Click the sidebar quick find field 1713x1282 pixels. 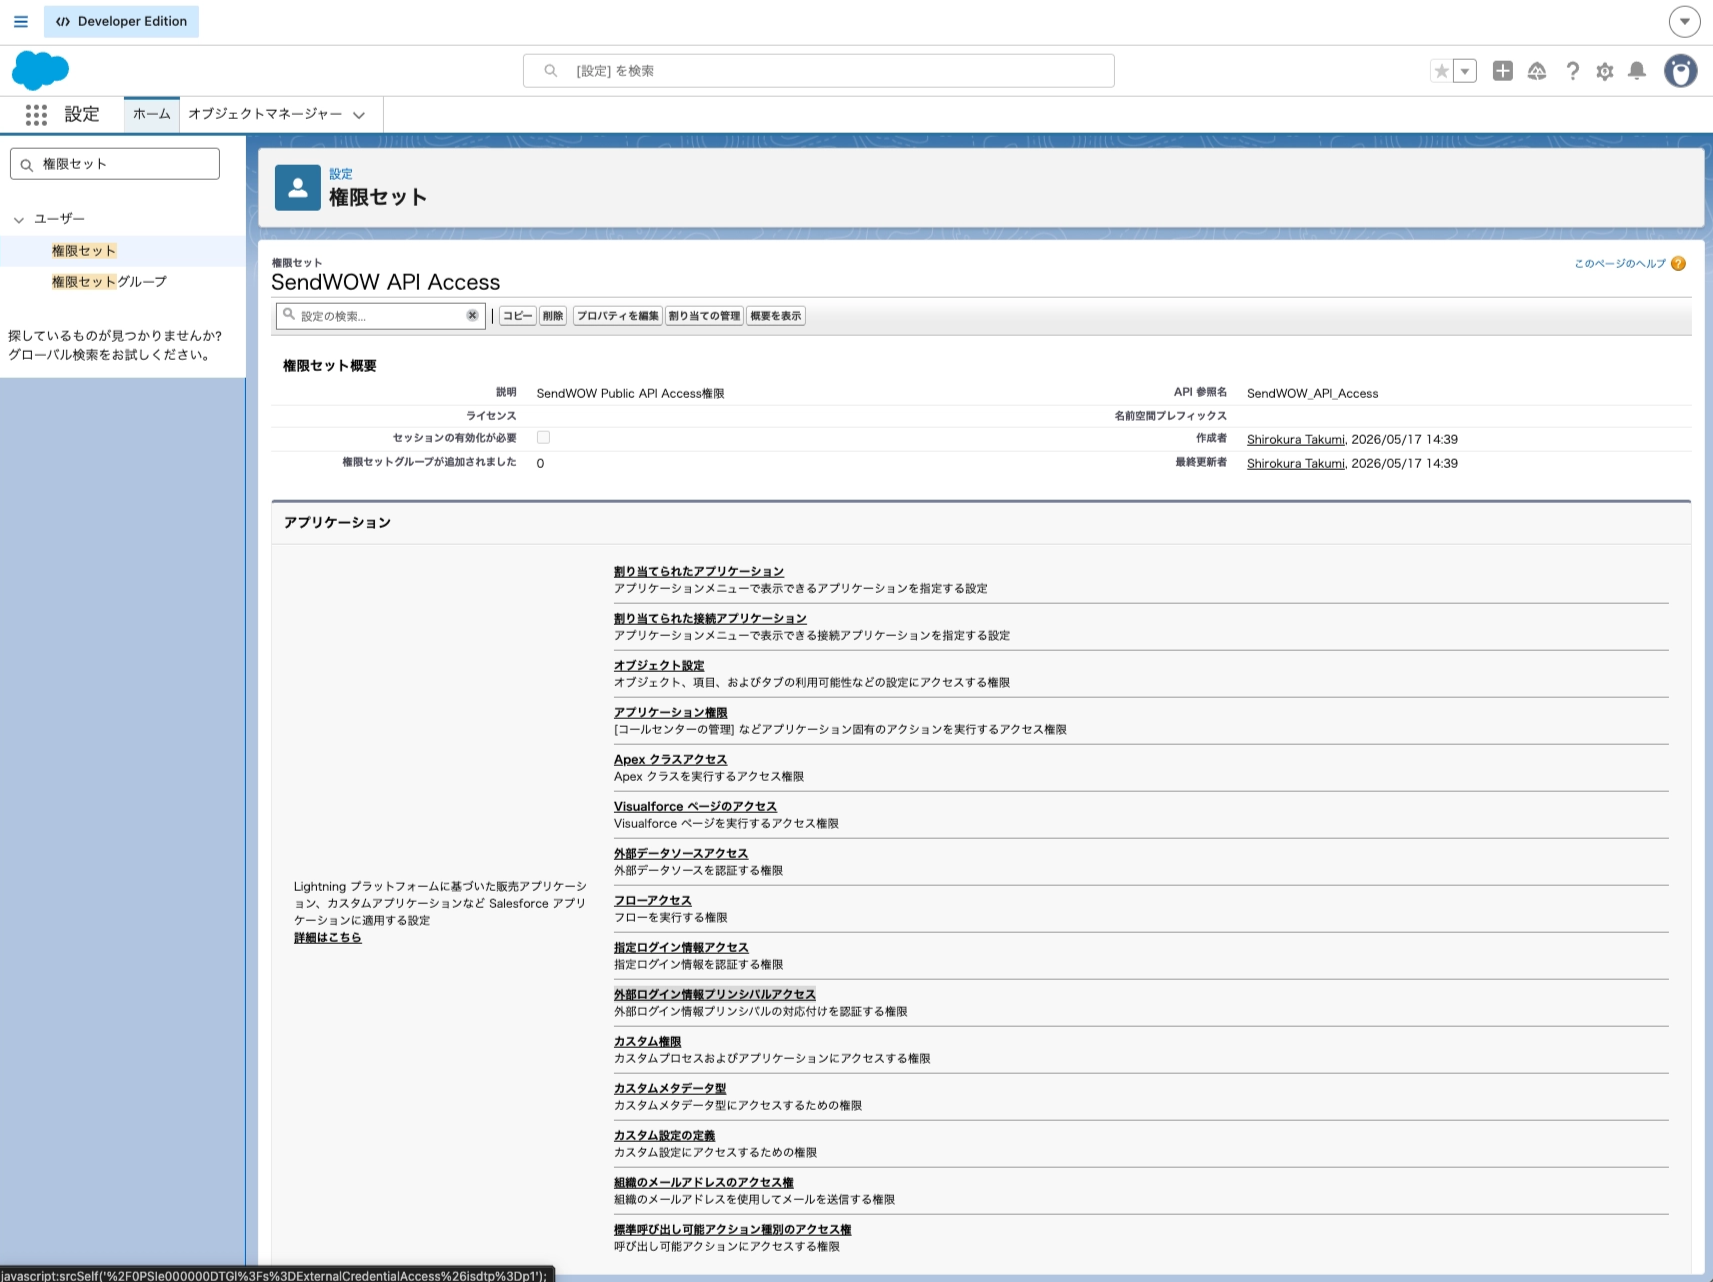point(115,164)
